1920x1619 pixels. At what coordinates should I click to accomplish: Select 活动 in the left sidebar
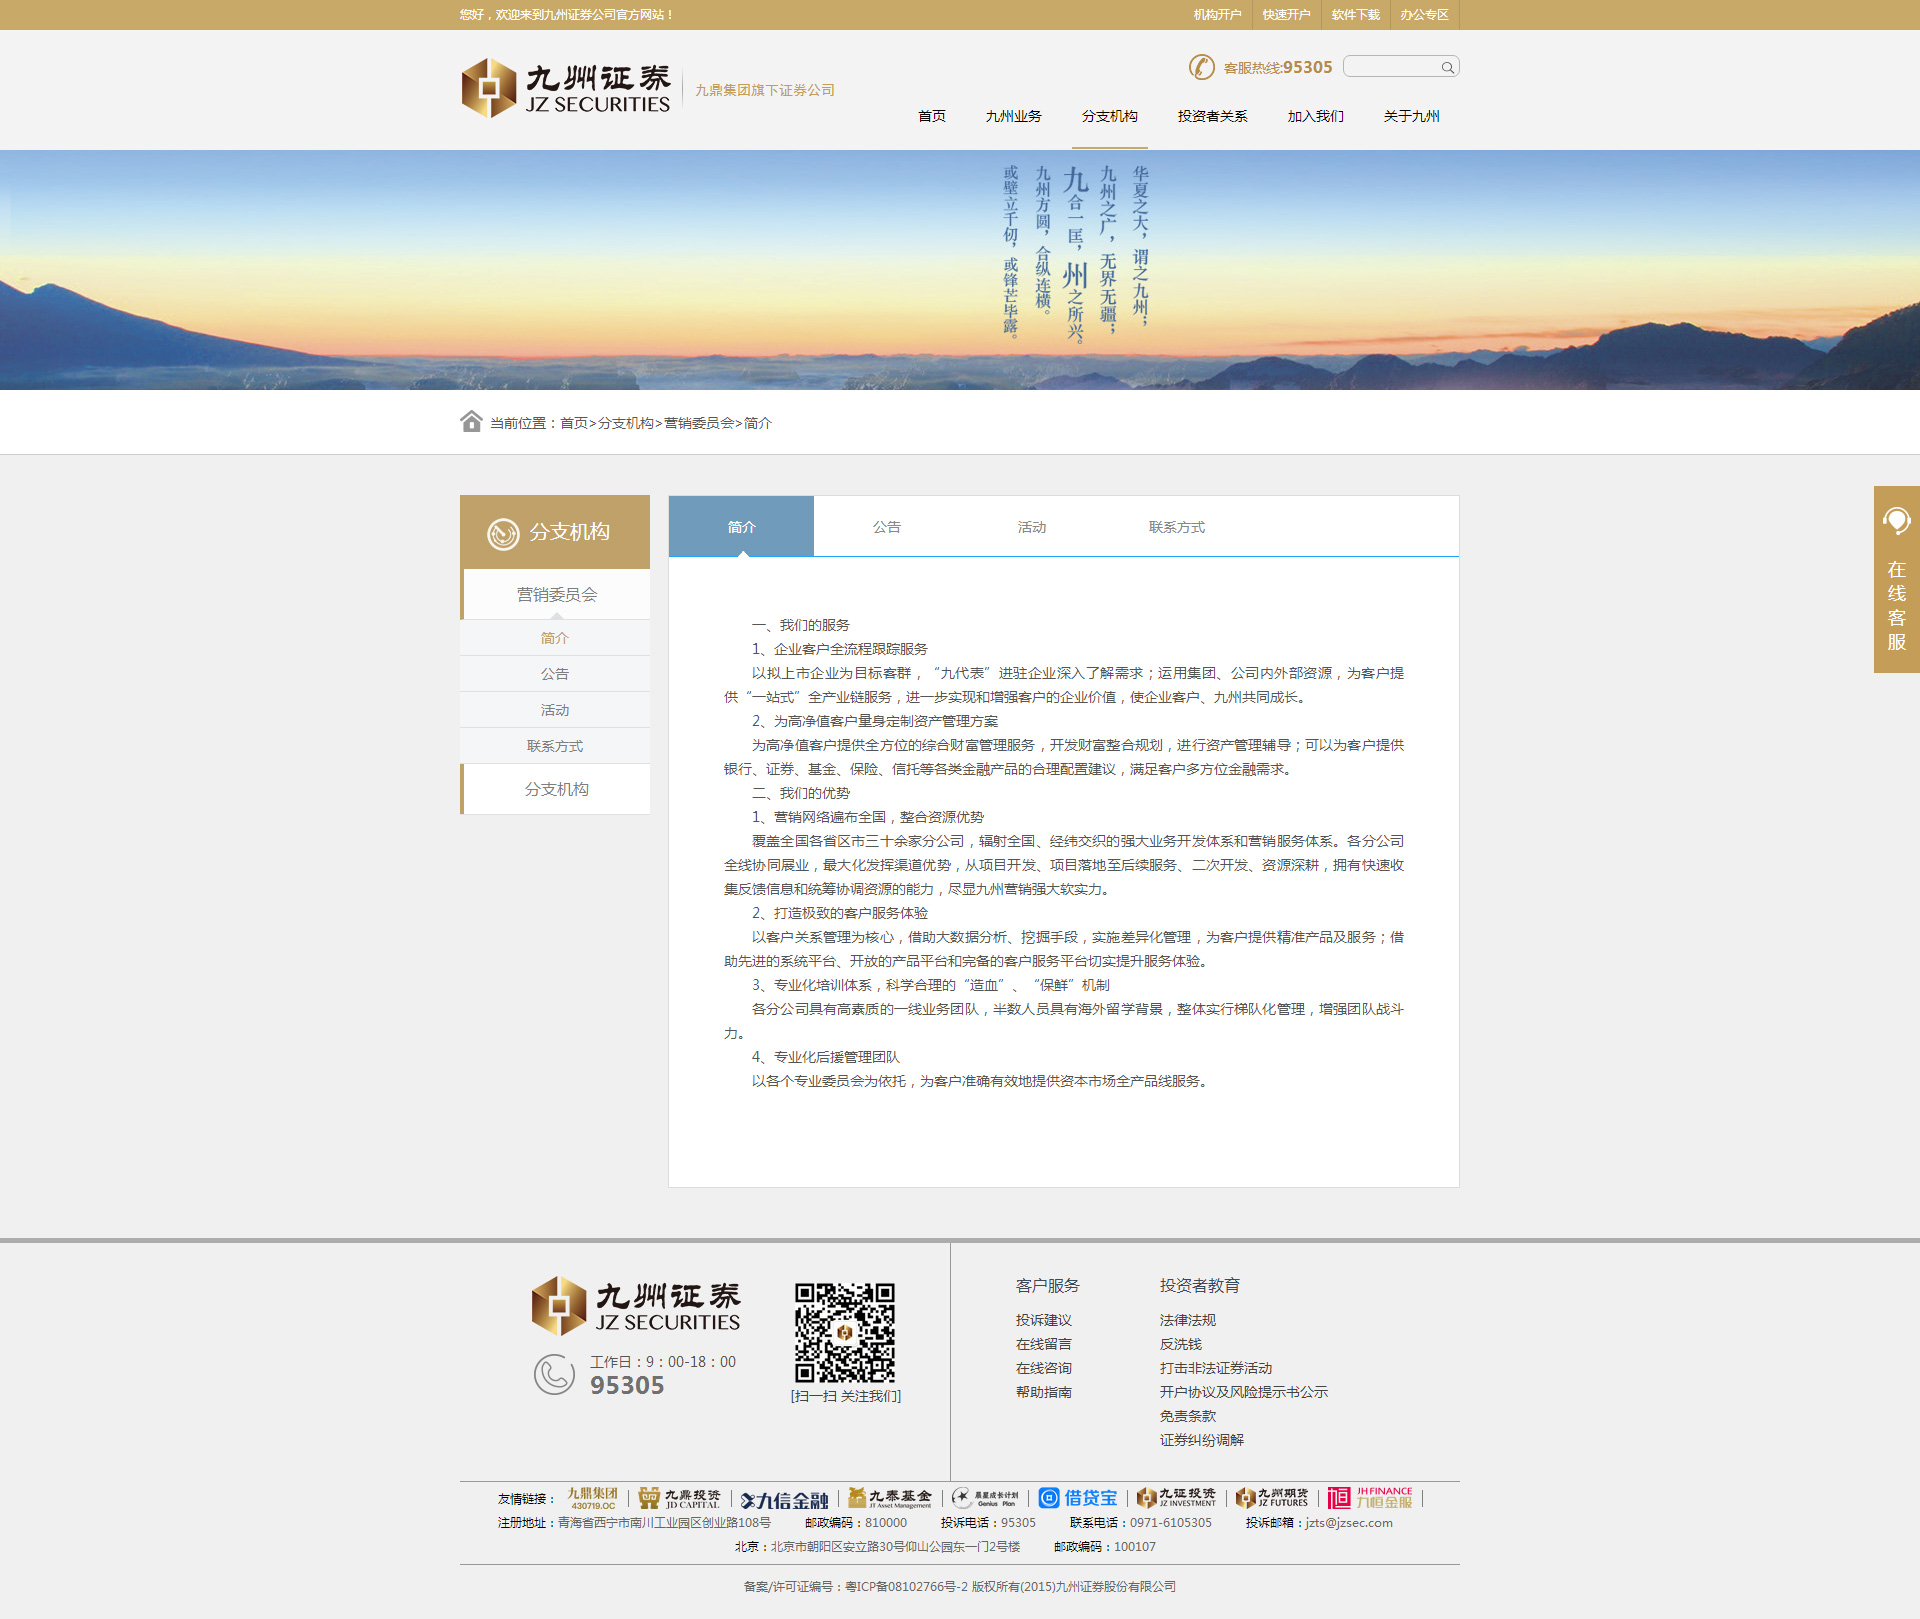(555, 710)
